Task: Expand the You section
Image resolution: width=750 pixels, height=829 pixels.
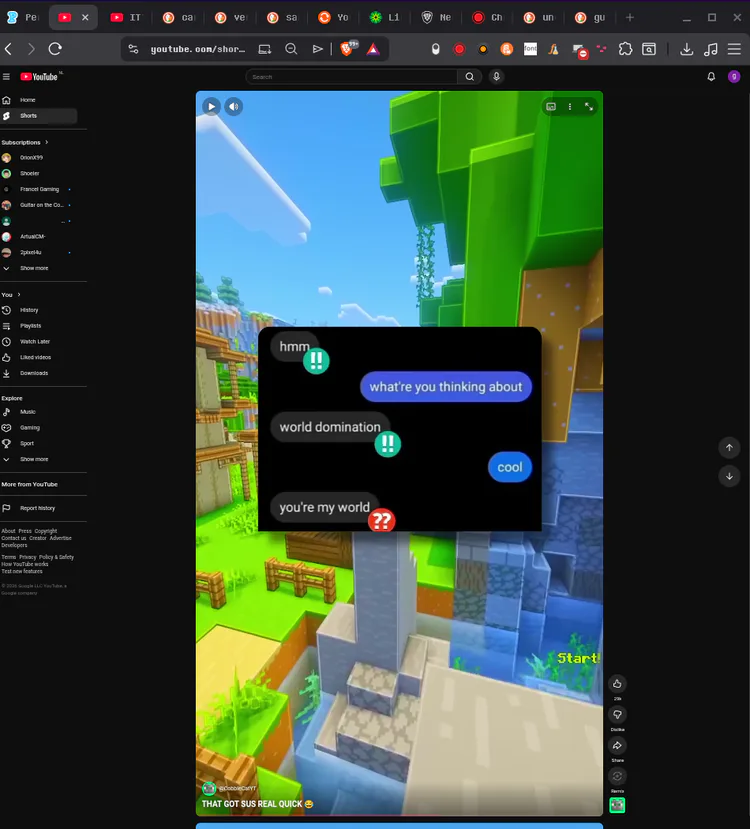Action: pyautogui.click(x=11, y=294)
